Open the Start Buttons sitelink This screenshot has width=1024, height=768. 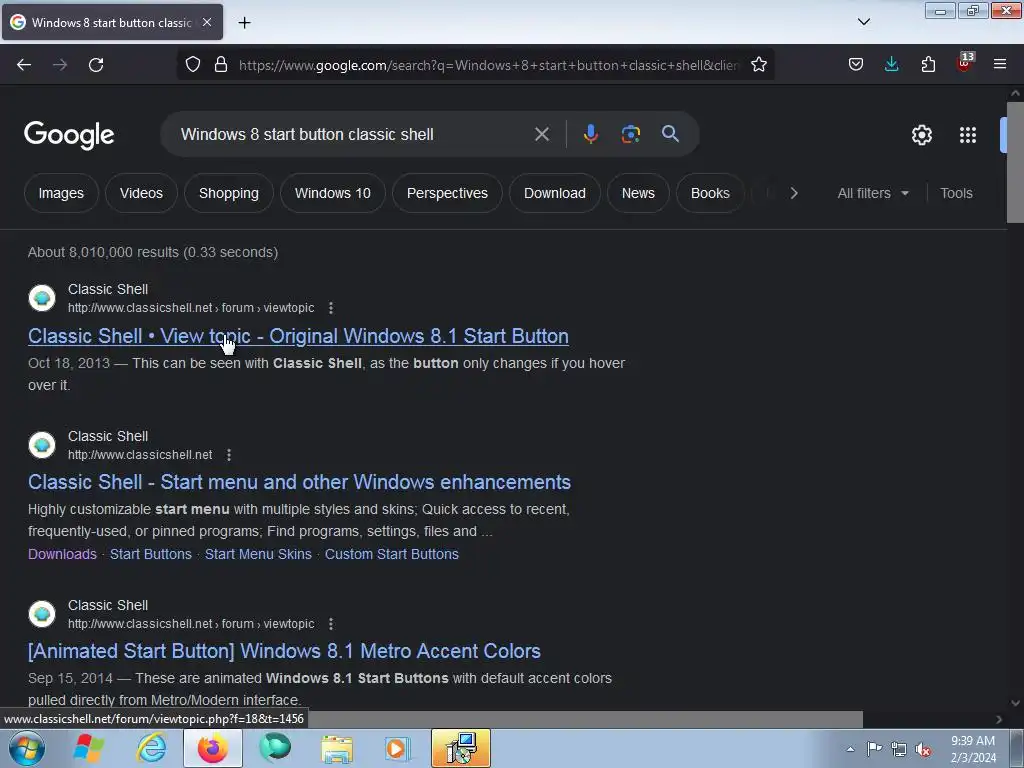pyautogui.click(x=151, y=554)
